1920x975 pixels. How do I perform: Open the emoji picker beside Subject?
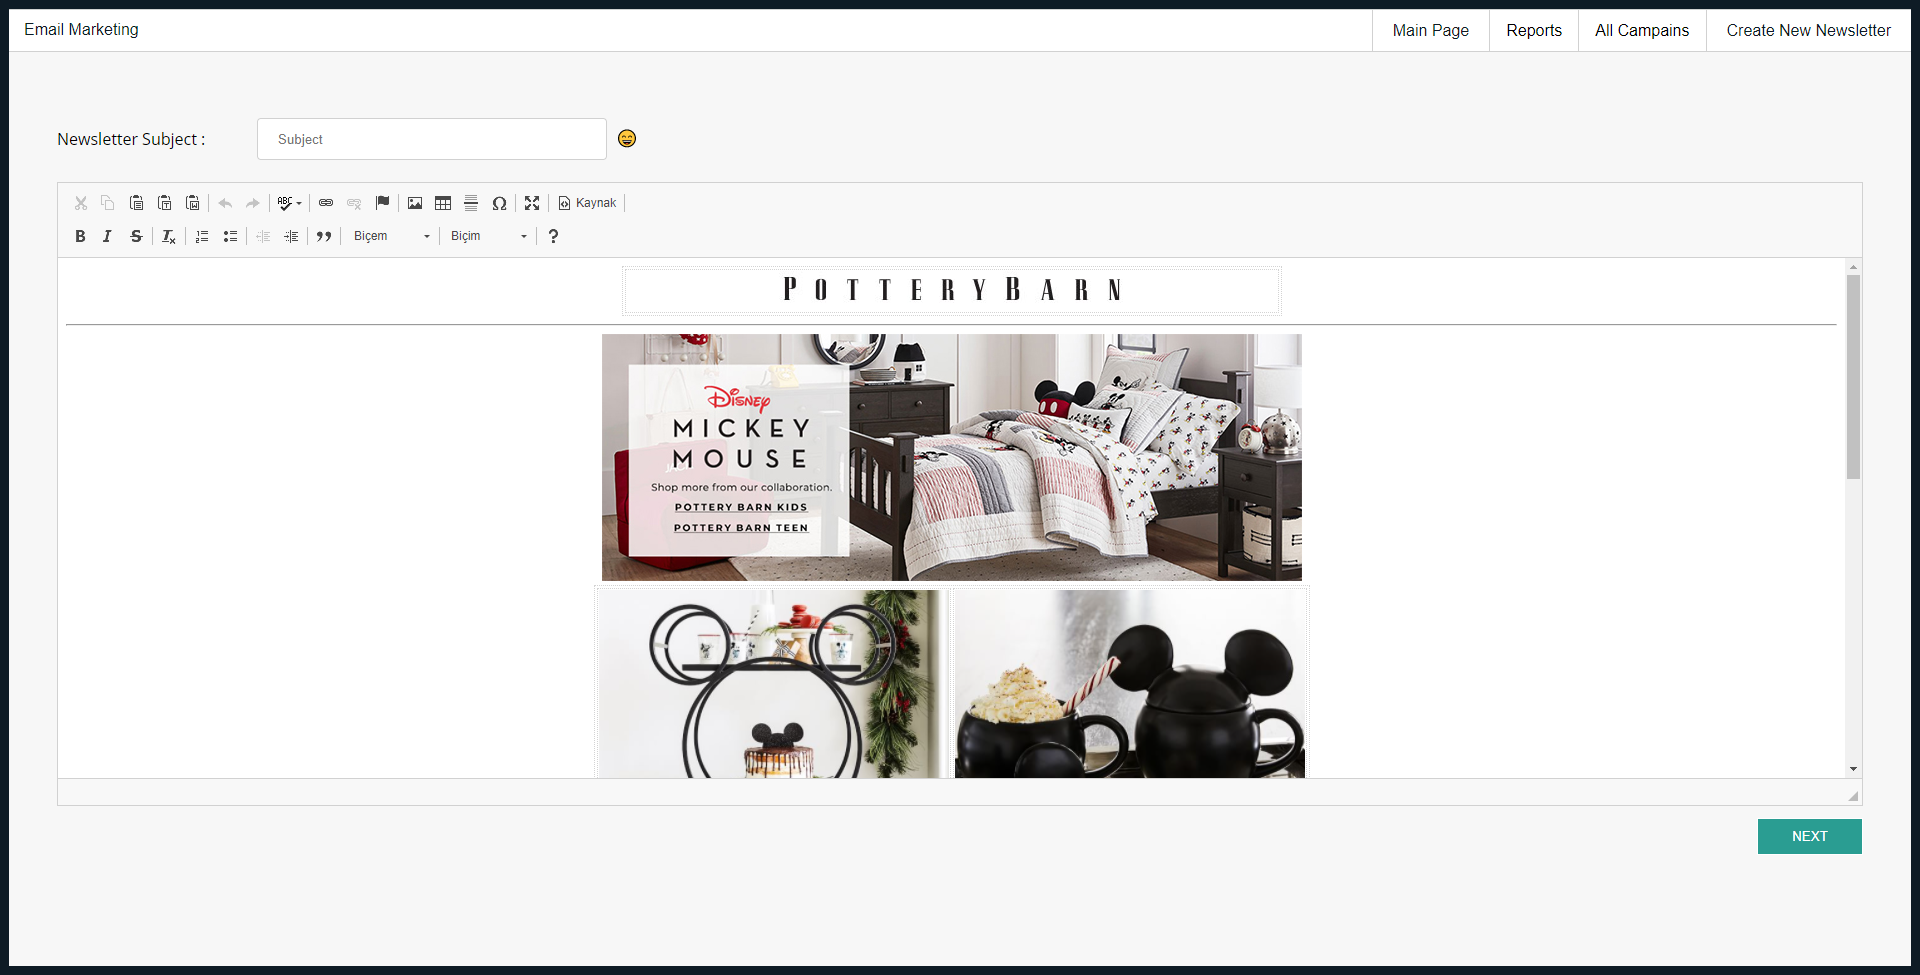[627, 138]
